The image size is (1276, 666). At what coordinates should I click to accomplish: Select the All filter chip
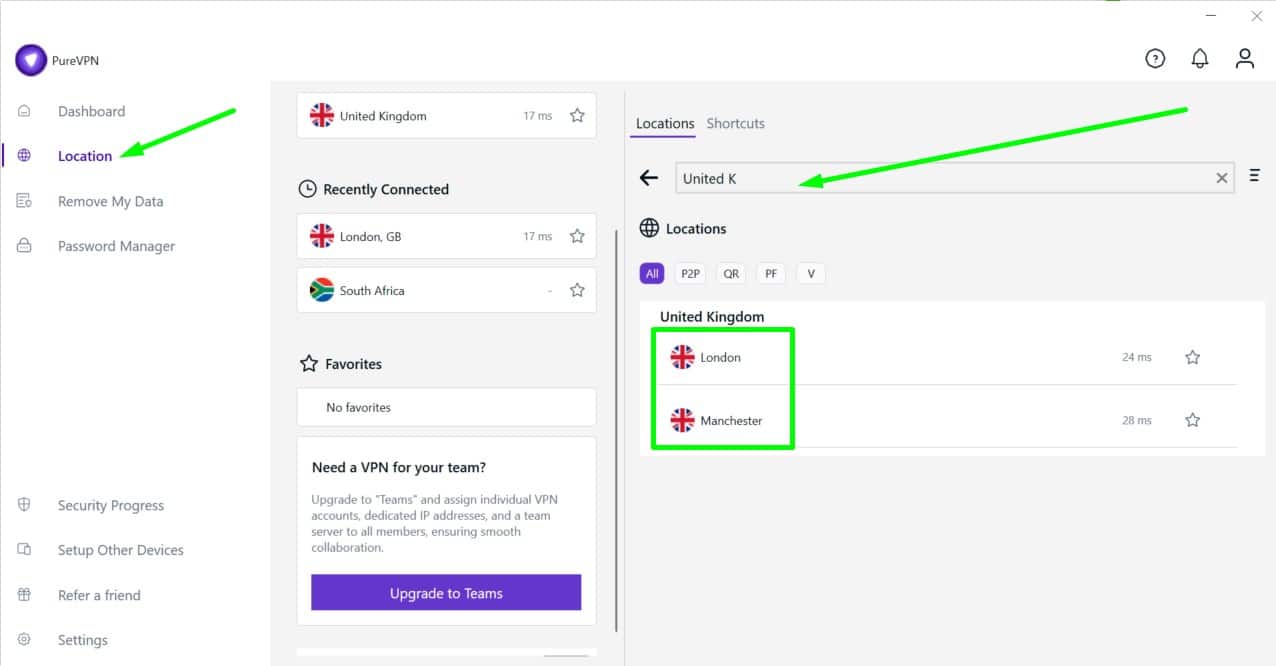(x=652, y=273)
